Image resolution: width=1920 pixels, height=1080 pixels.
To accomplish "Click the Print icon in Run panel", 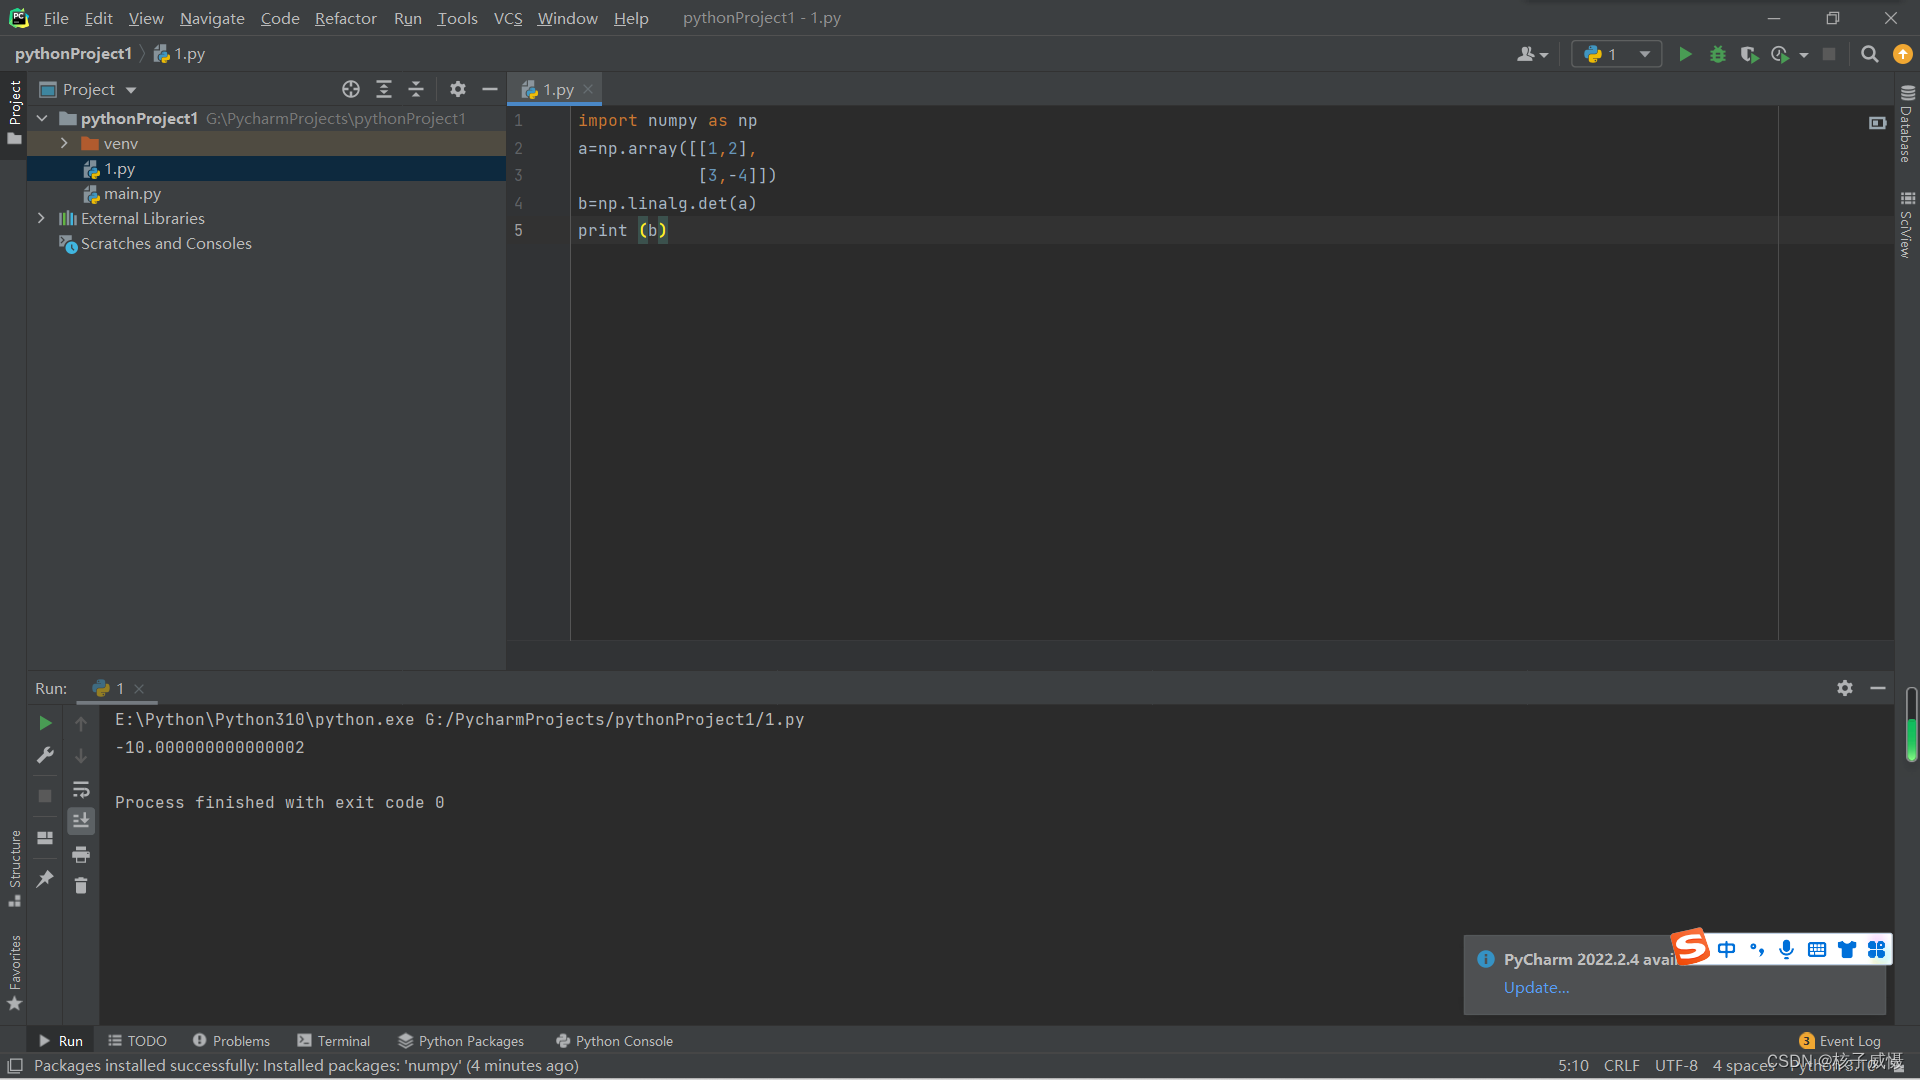I will tap(81, 854).
